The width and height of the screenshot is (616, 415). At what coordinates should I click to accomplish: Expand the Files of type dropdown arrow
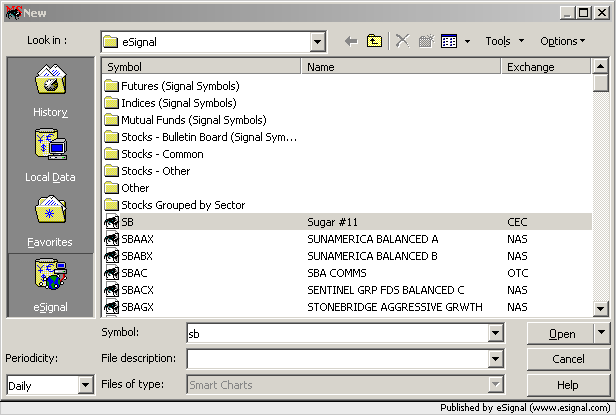point(495,385)
